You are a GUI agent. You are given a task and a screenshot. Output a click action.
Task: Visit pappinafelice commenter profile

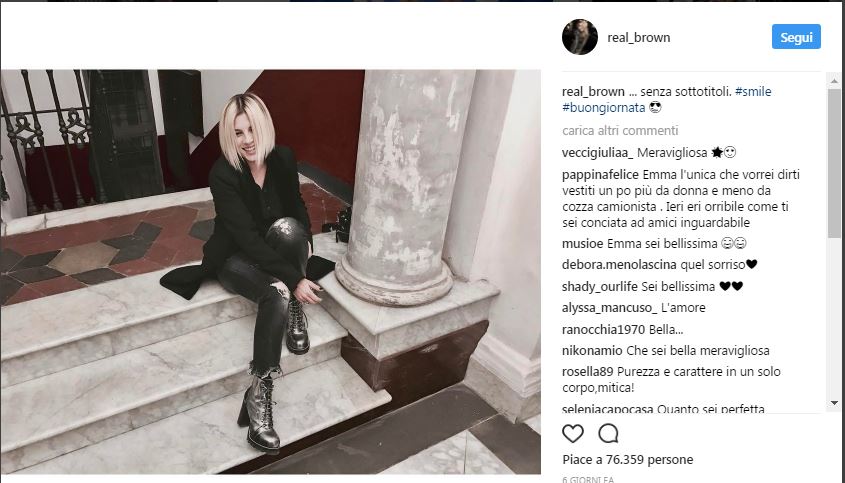pyautogui.click(x=600, y=175)
